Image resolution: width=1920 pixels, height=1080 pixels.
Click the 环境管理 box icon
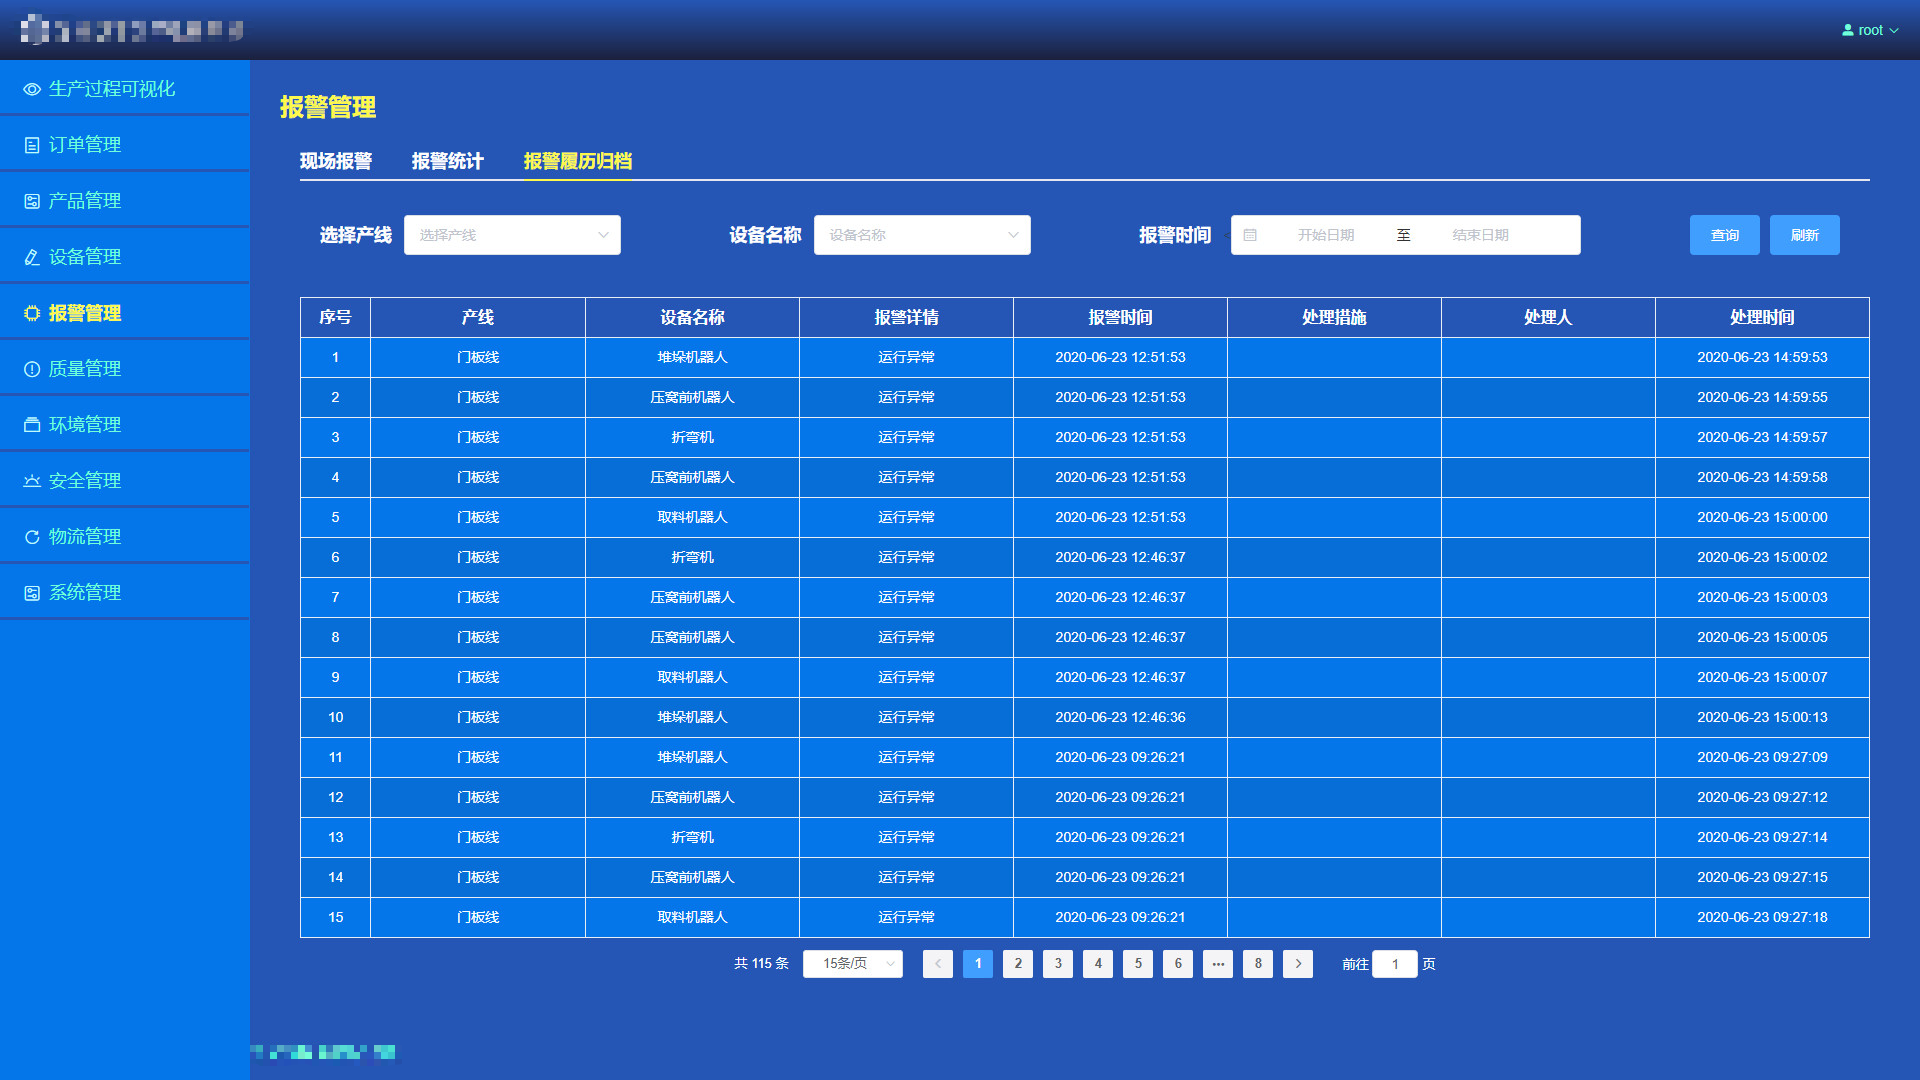(x=32, y=425)
